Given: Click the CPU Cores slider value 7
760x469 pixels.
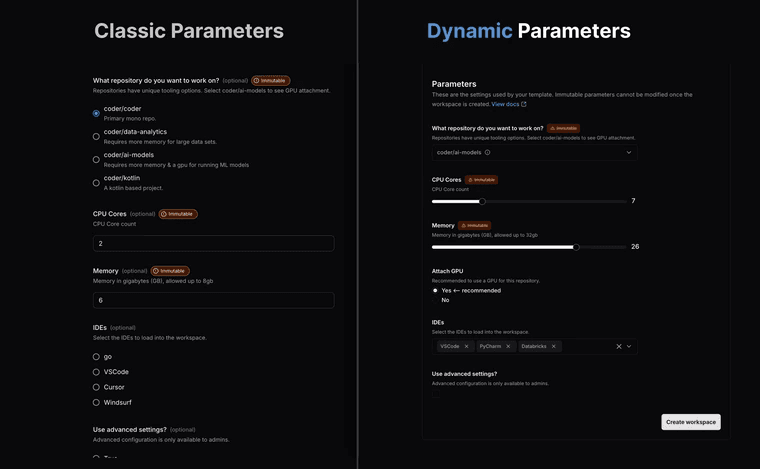Looking at the screenshot, I should point(633,201).
